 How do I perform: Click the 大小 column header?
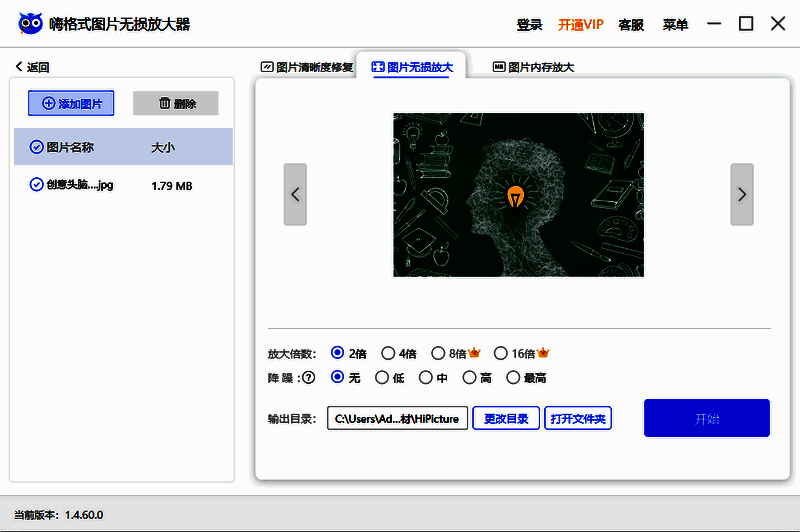[163, 147]
